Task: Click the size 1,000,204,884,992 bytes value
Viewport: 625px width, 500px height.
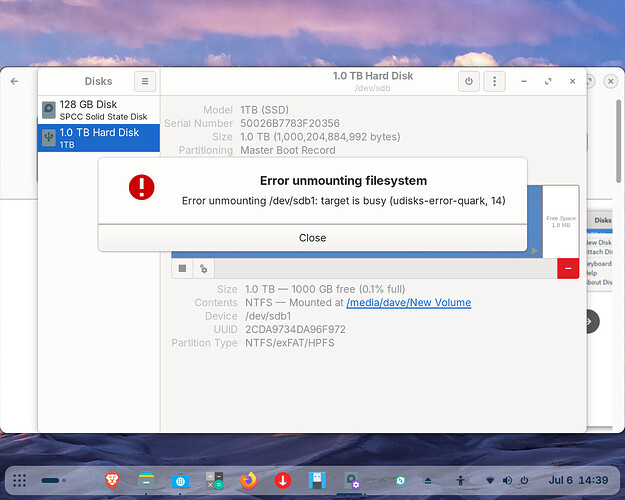Action: [320, 137]
